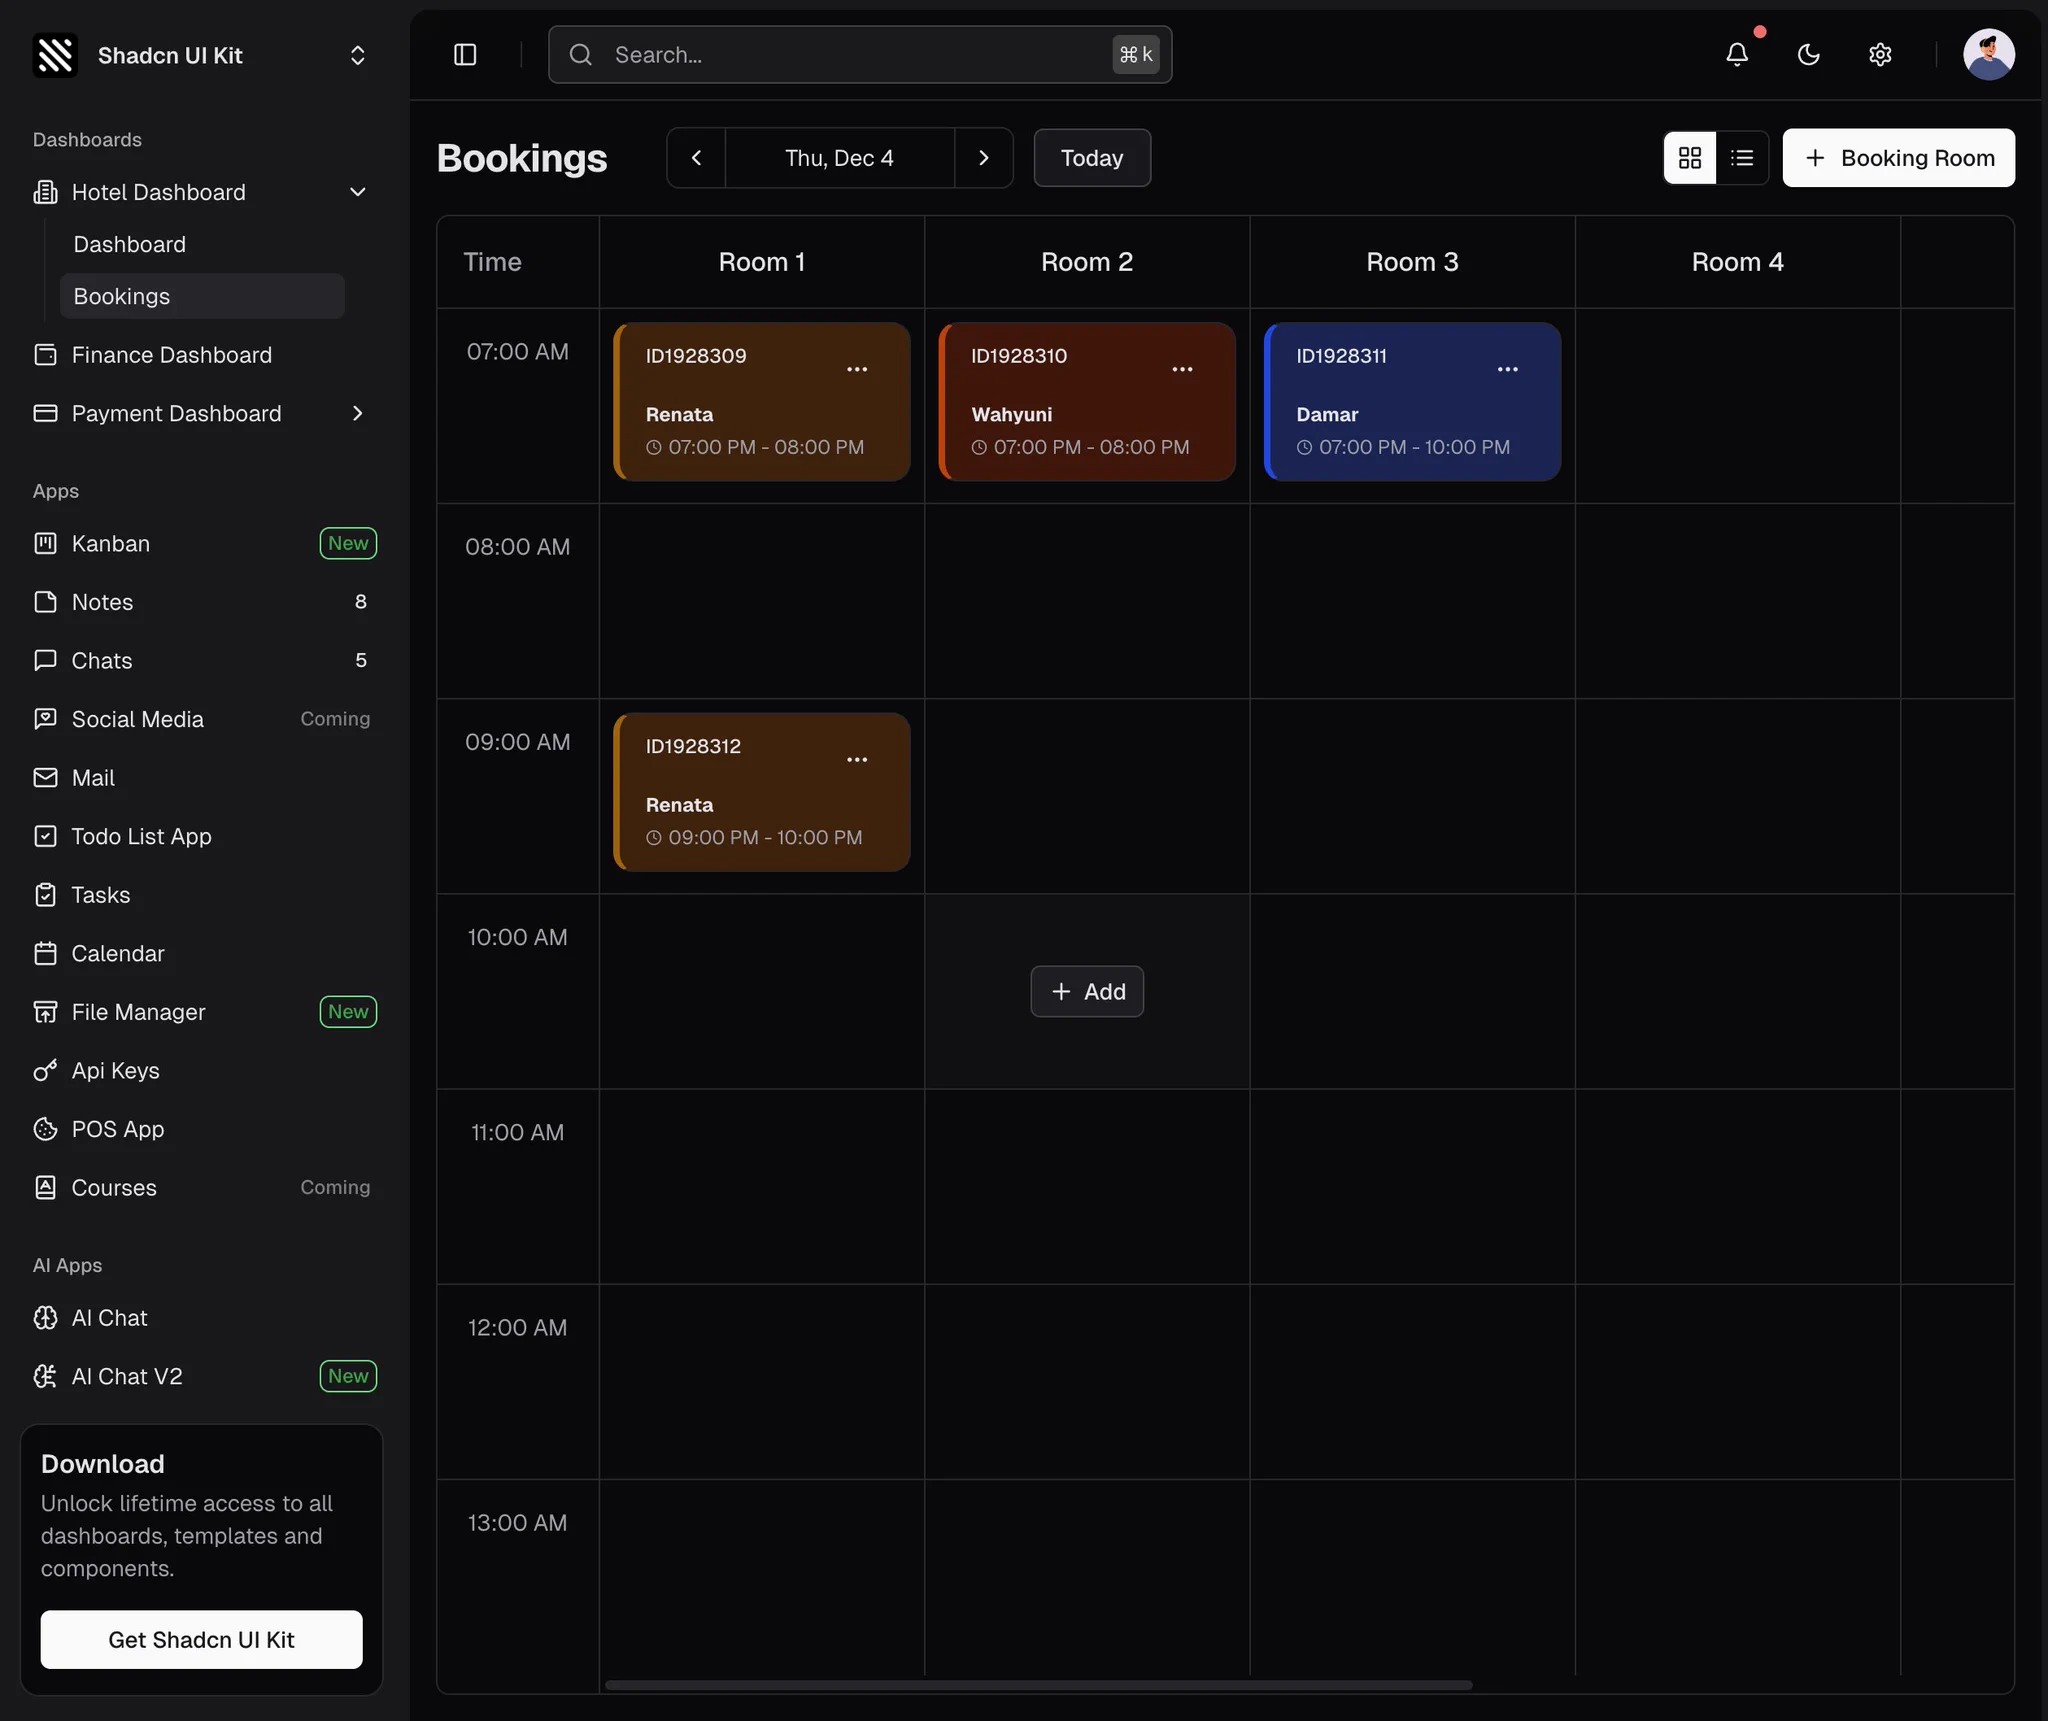The width and height of the screenshot is (2048, 1721).
Task: Go to next day arrow
Action: (x=984, y=158)
